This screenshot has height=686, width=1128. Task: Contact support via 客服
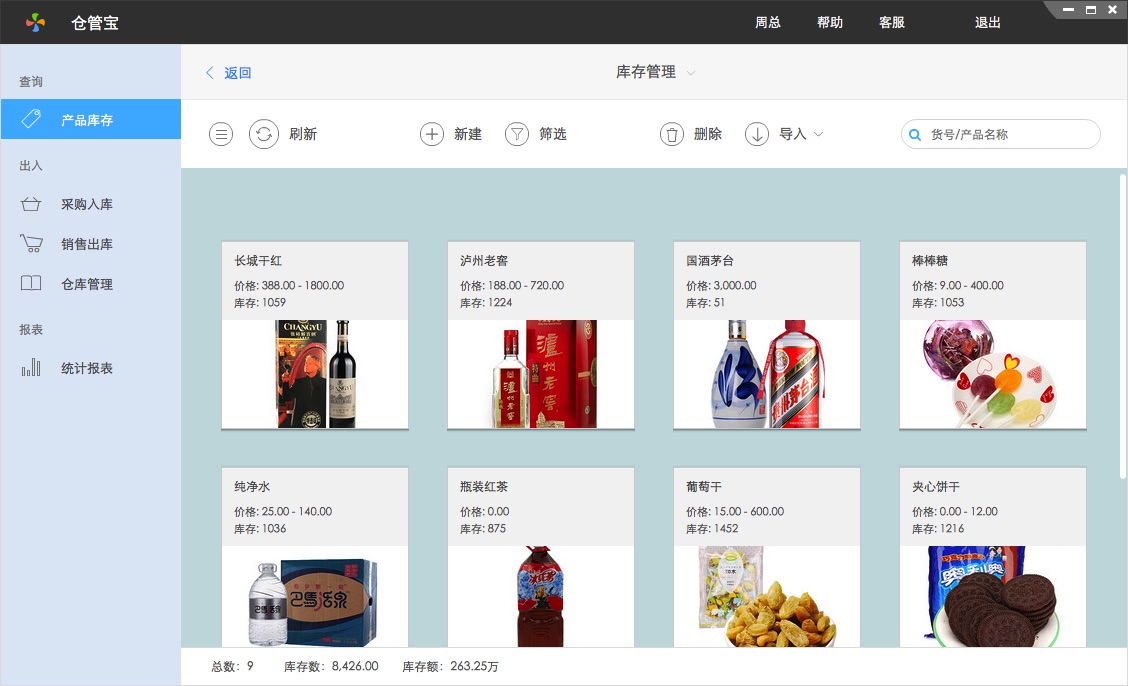pyautogui.click(x=892, y=22)
